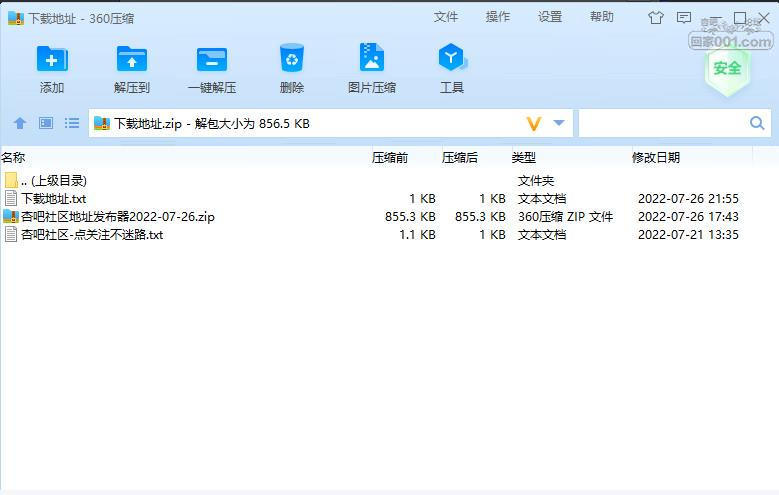Viewport: 779px width, 495px height.
Task: Switch to the list view mode button
Action: coord(72,123)
